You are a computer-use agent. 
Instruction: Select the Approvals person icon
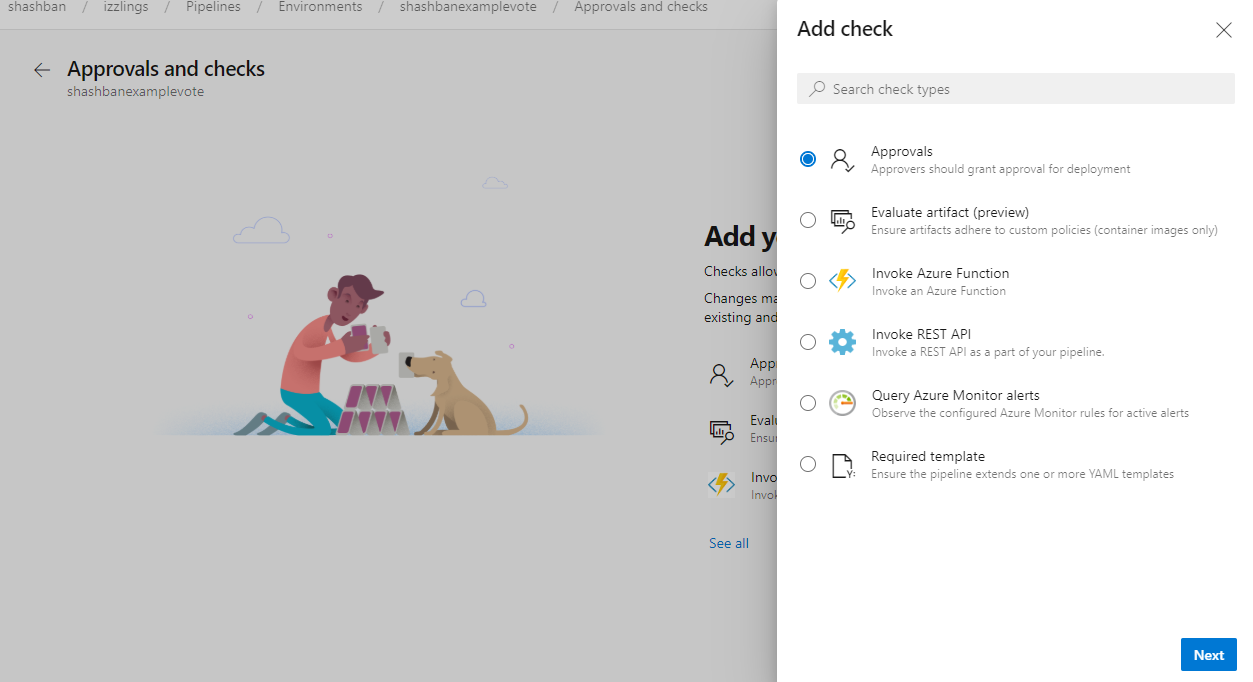pyautogui.click(x=841, y=158)
